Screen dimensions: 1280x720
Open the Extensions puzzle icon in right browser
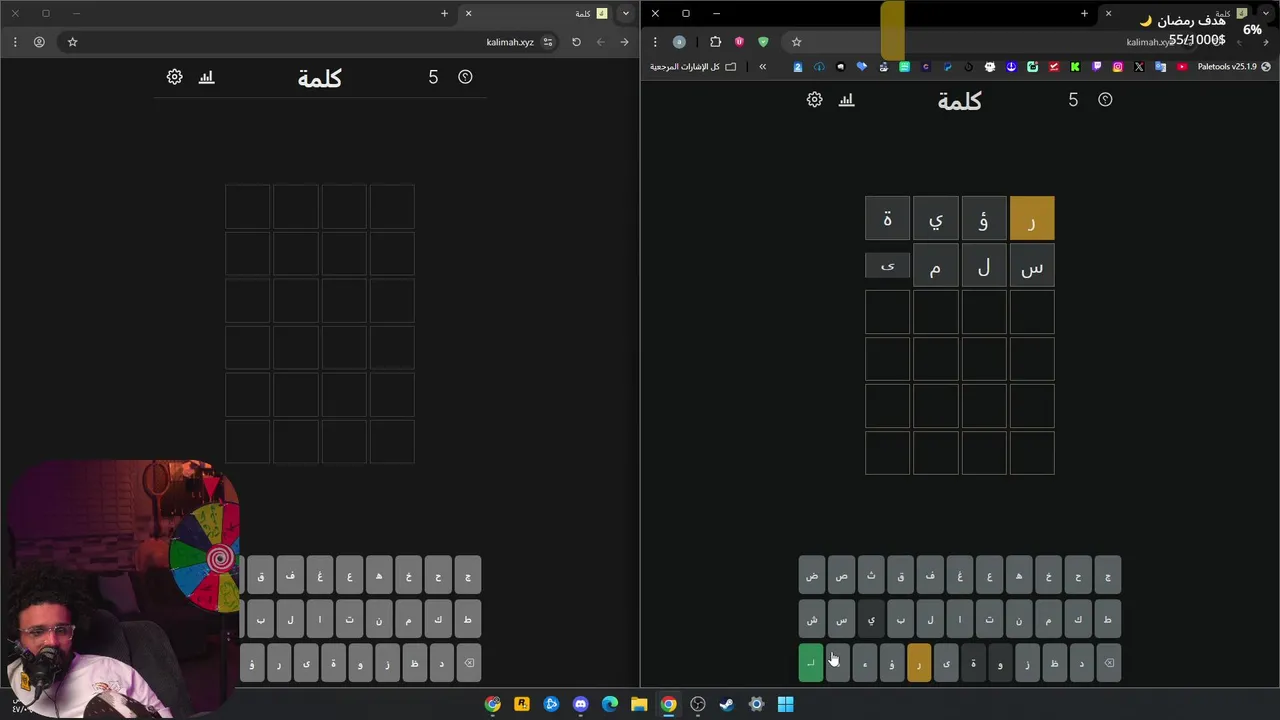click(x=715, y=42)
